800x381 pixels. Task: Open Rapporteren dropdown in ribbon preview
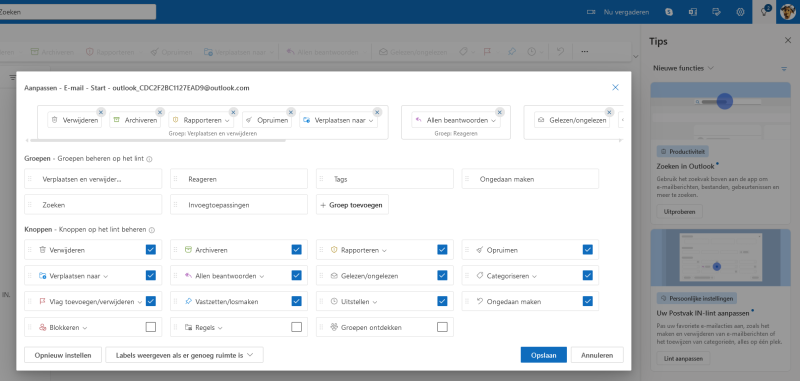(227, 121)
